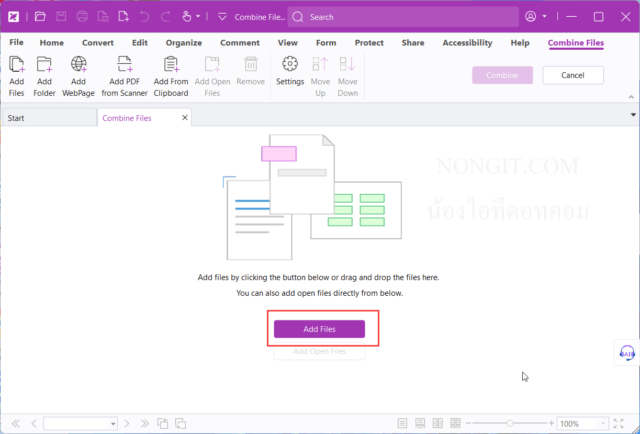Switch to the Home ribbon tab
Screen dimensions: 640x434
(x=51, y=42)
